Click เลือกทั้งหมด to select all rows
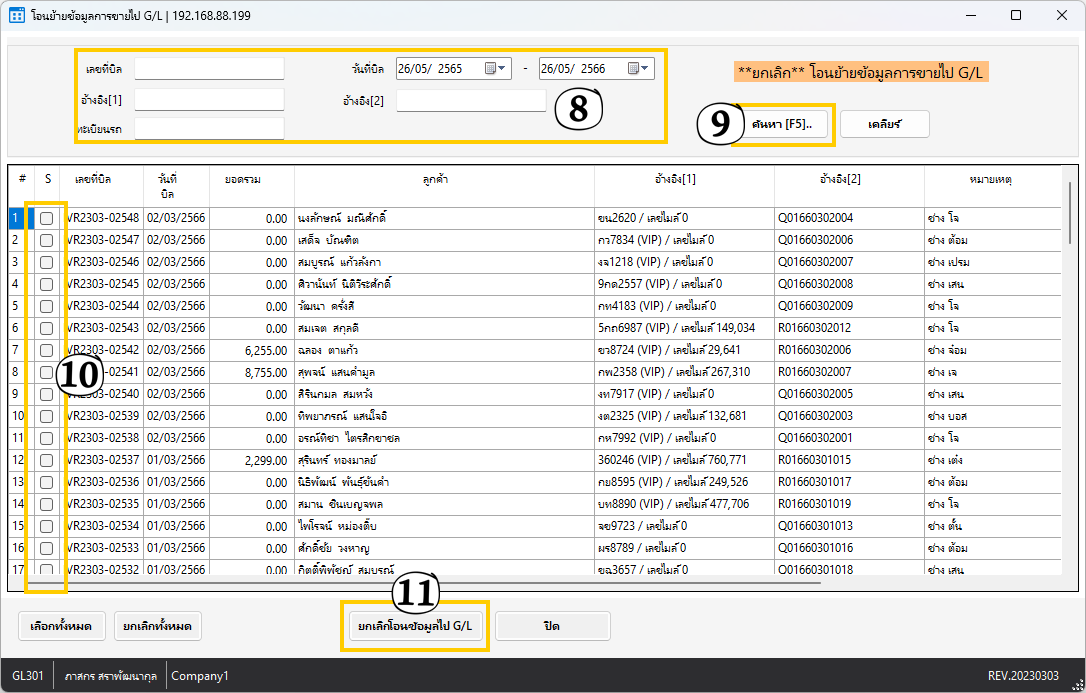Viewport: 1086px width, 693px height. 61,626
